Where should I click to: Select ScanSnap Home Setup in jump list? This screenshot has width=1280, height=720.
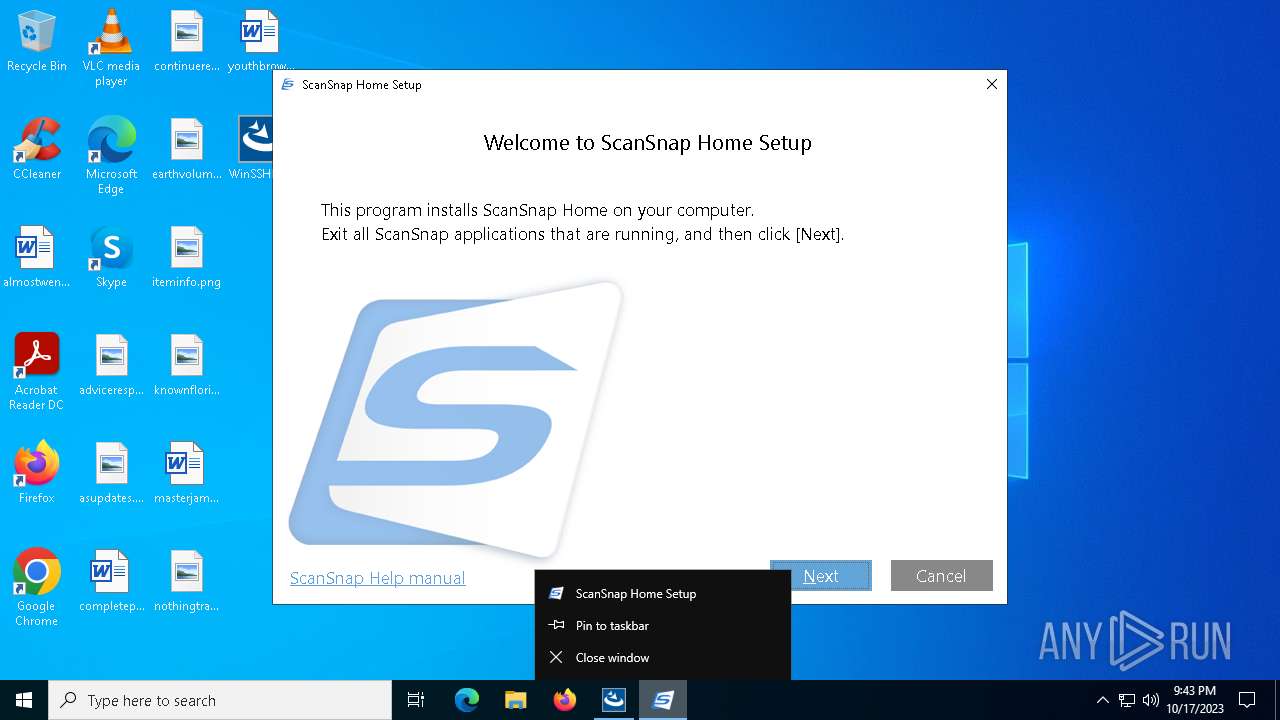pos(663,594)
